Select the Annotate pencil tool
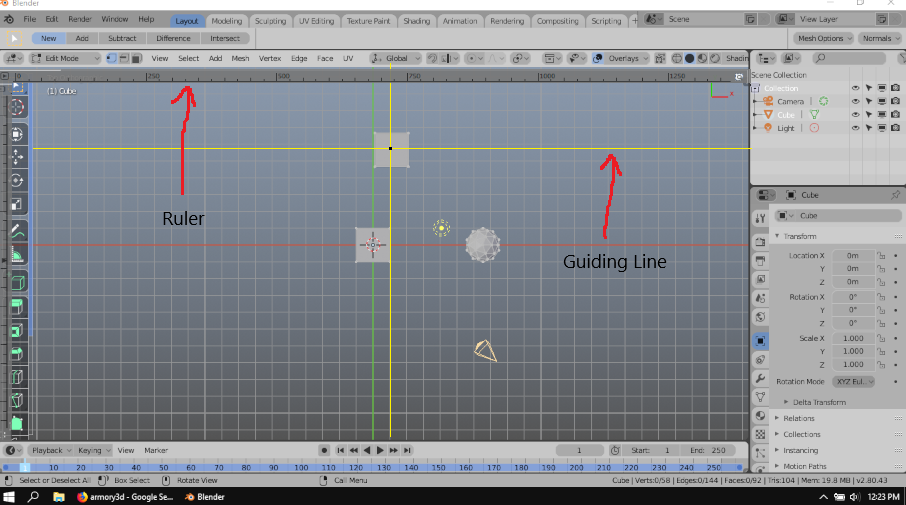Image resolution: width=906 pixels, height=505 pixels. coord(17,231)
